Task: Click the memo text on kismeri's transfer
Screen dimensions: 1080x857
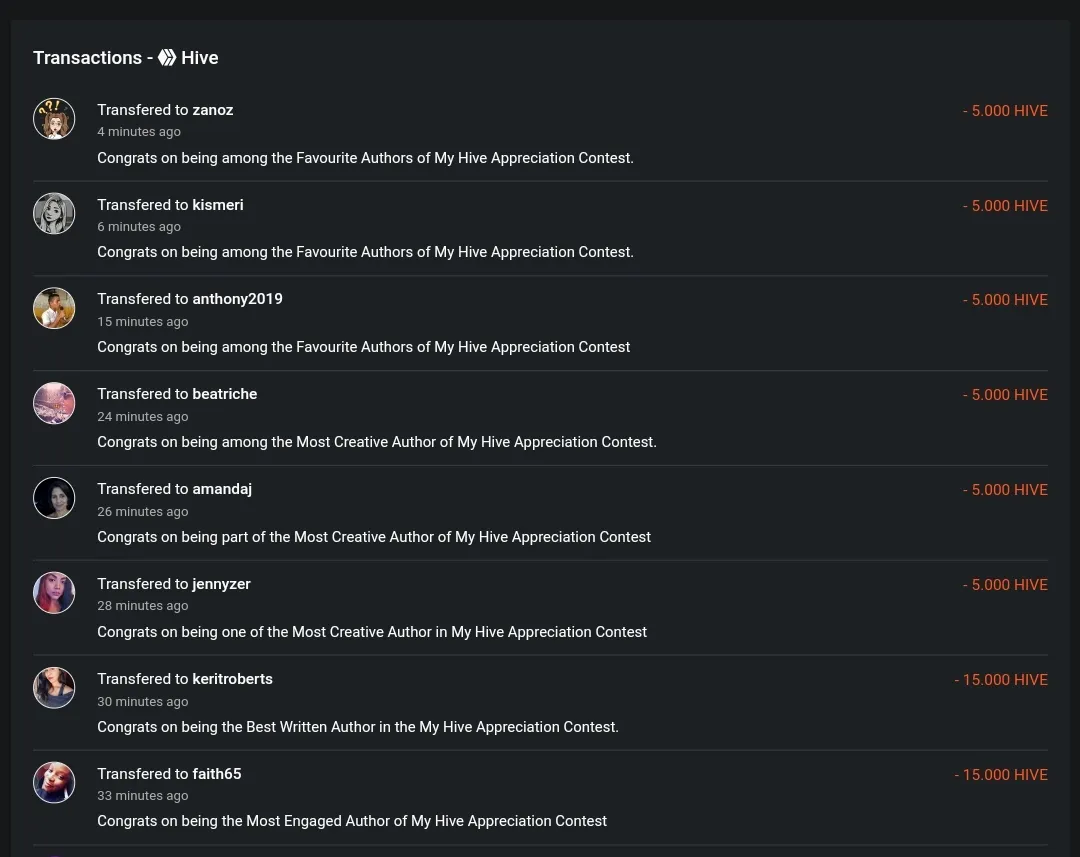Action: pos(365,252)
